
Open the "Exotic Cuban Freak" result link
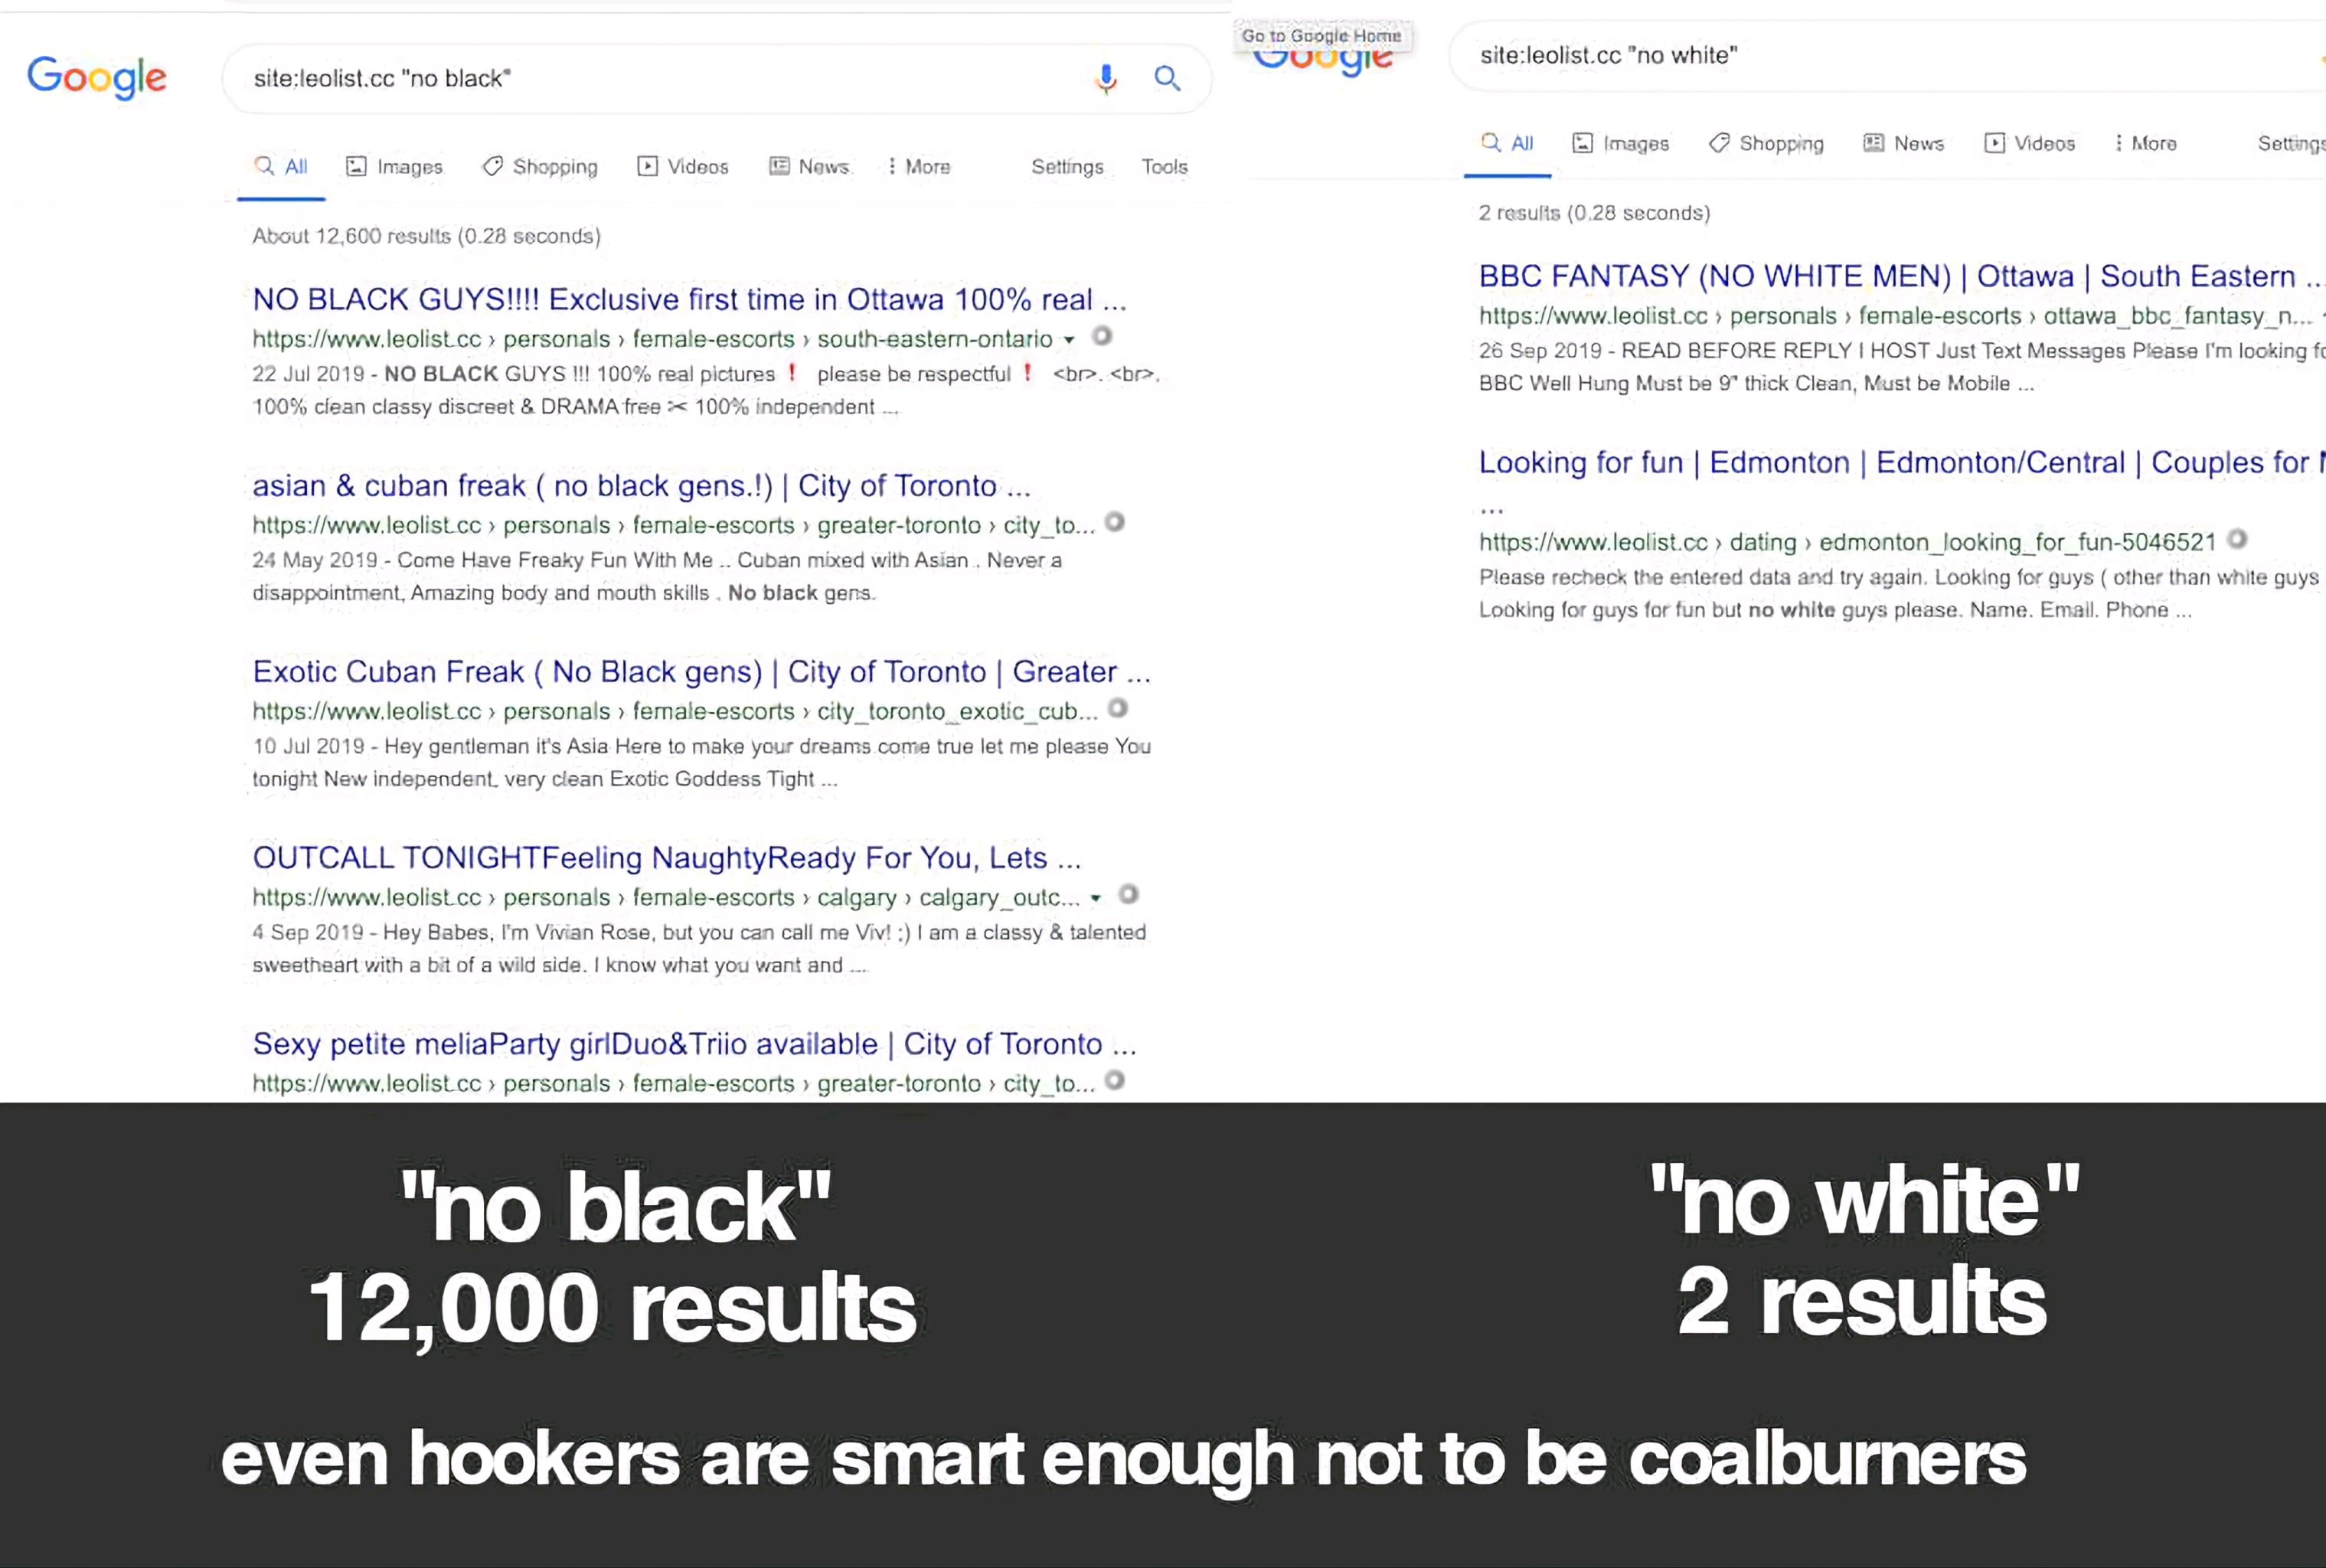(x=701, y=671)
